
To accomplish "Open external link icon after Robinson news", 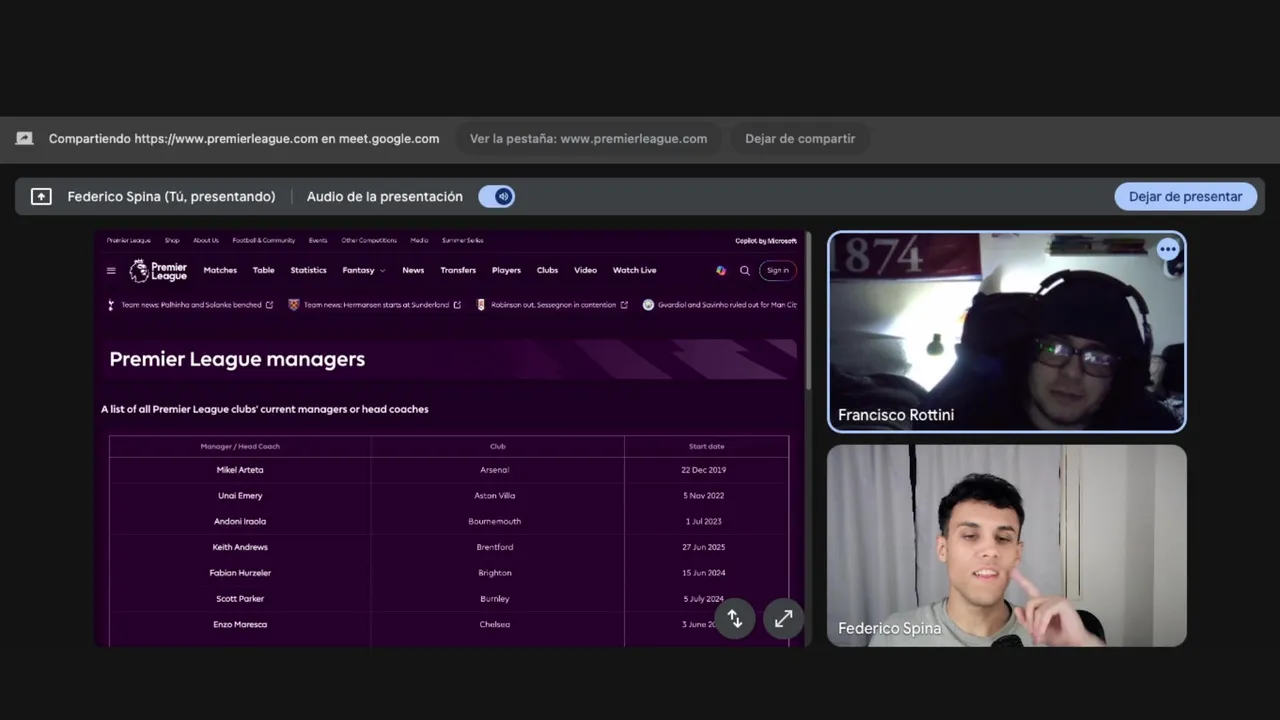I will [624, 305].
